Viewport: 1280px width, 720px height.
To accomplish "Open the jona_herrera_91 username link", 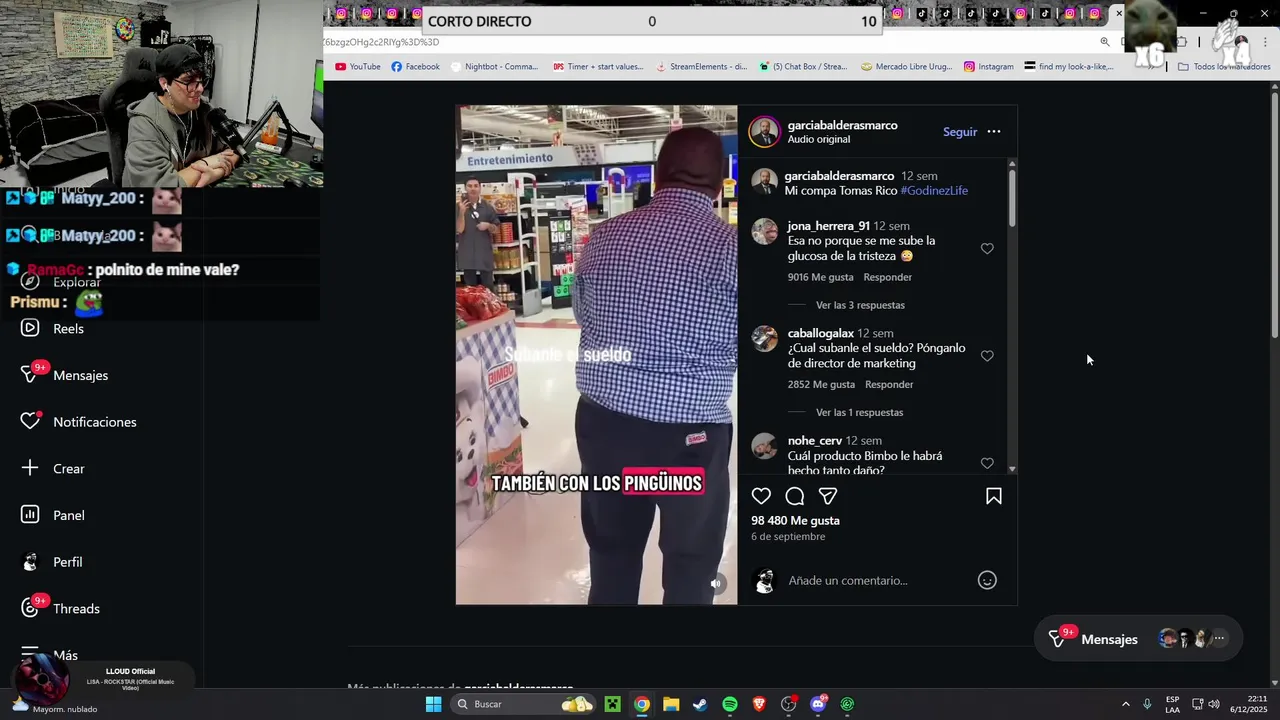I will pyautogui.click(x=828, y=226).
